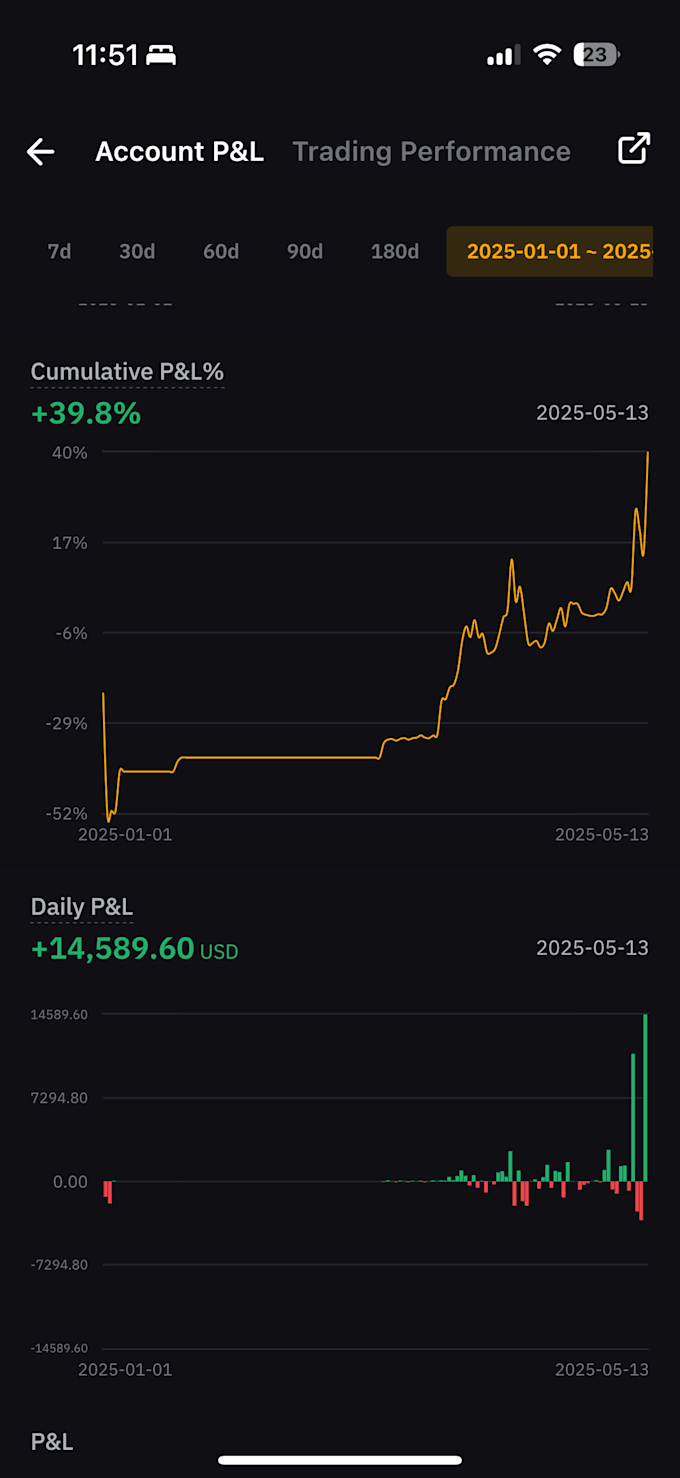The height and width of the screenshot is (1478, 680).
Task: Select the 90d time range
Action: pos(305,251)
